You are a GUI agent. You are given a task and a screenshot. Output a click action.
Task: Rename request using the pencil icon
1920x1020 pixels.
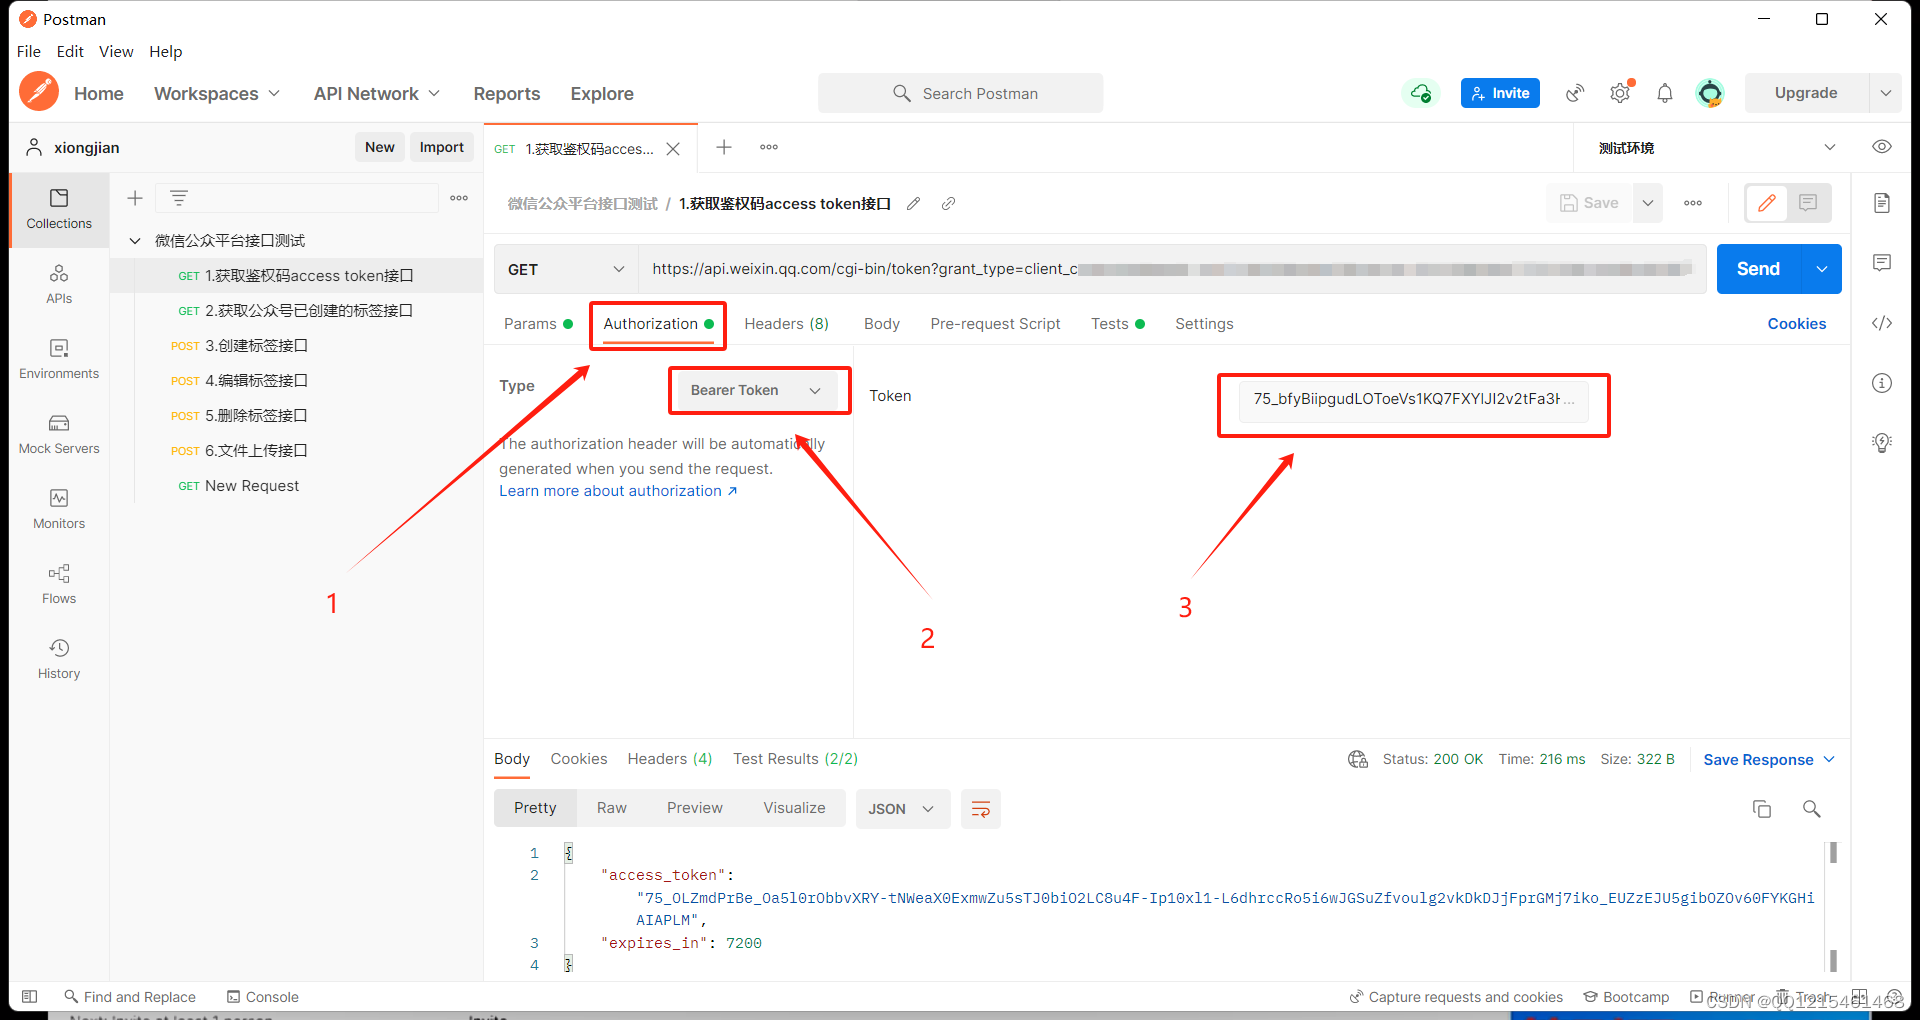tap(913, 203)
